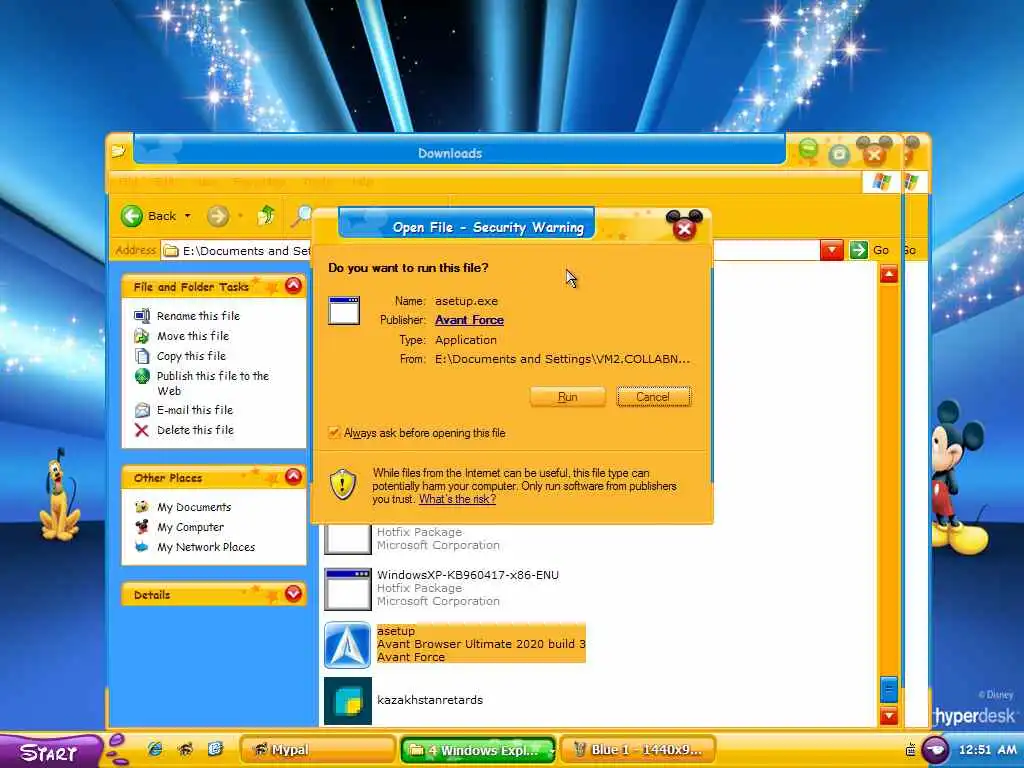Click the Move this file icon

point(142,336)
